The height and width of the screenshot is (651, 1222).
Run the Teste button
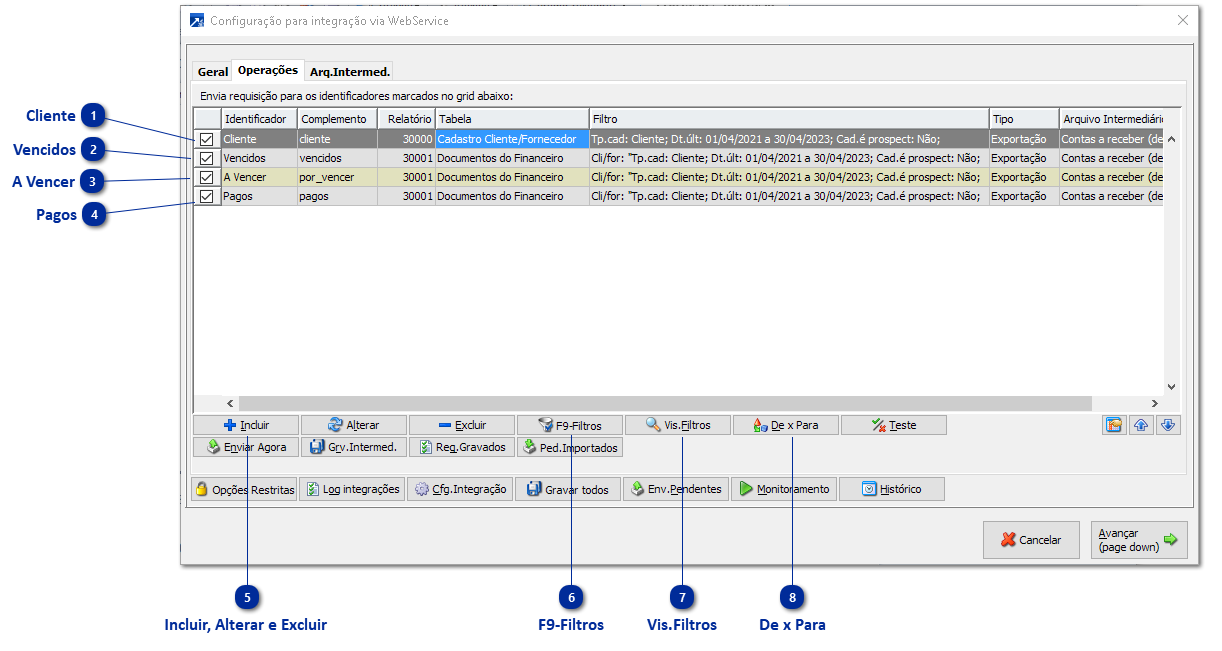coord(894,425)
